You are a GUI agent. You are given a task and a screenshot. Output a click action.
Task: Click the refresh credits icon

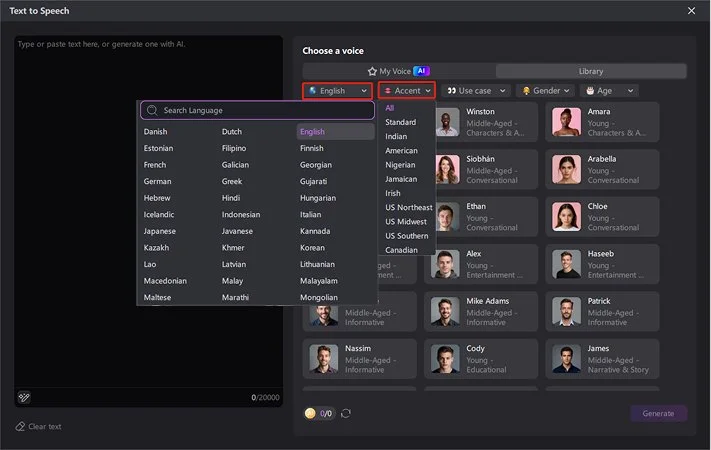346,413
